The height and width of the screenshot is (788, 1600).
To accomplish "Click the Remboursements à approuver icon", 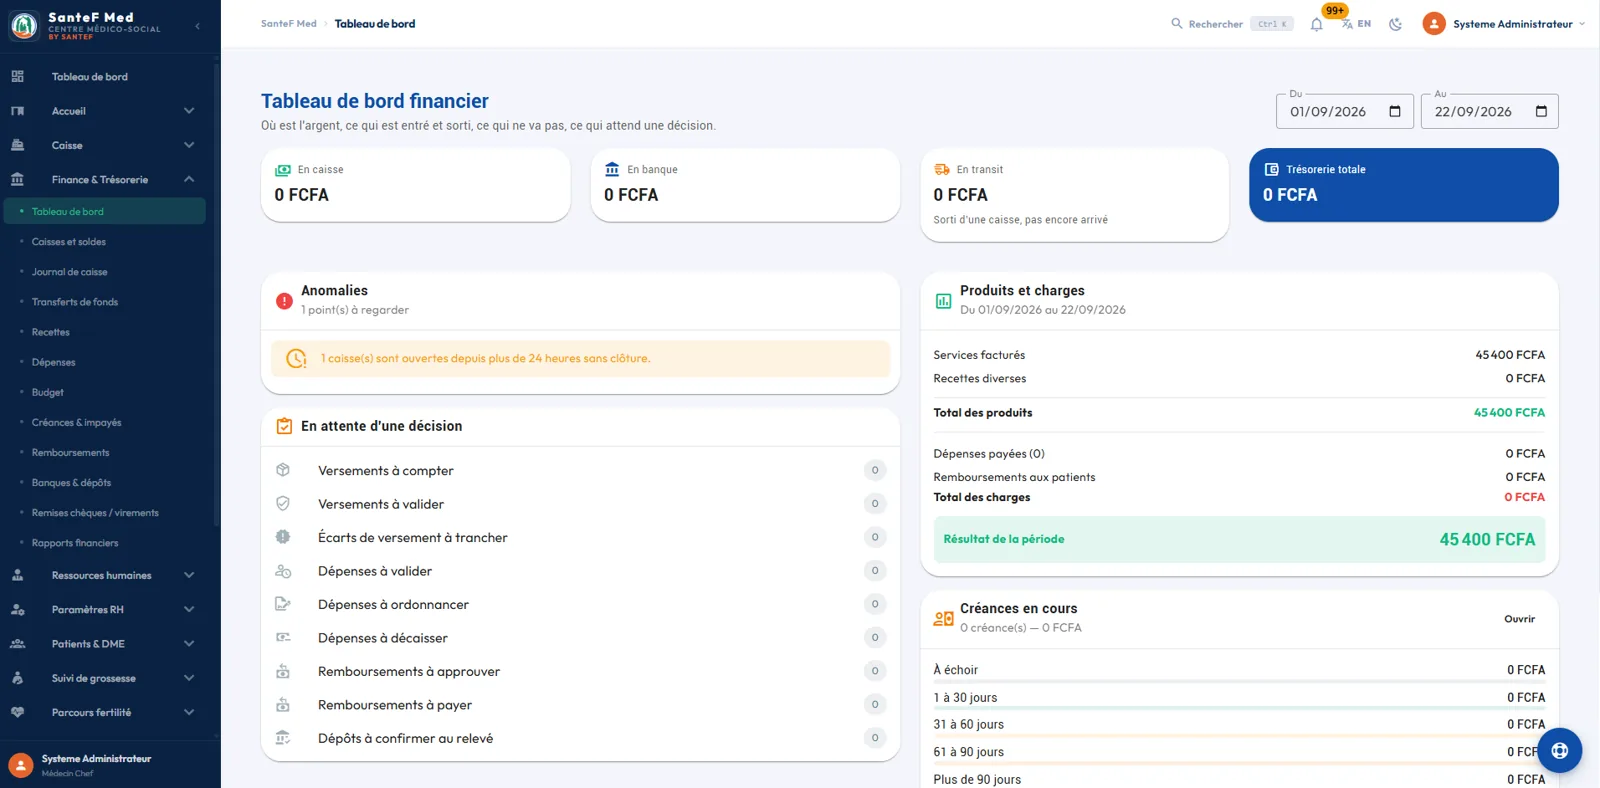I will [283, 671].
